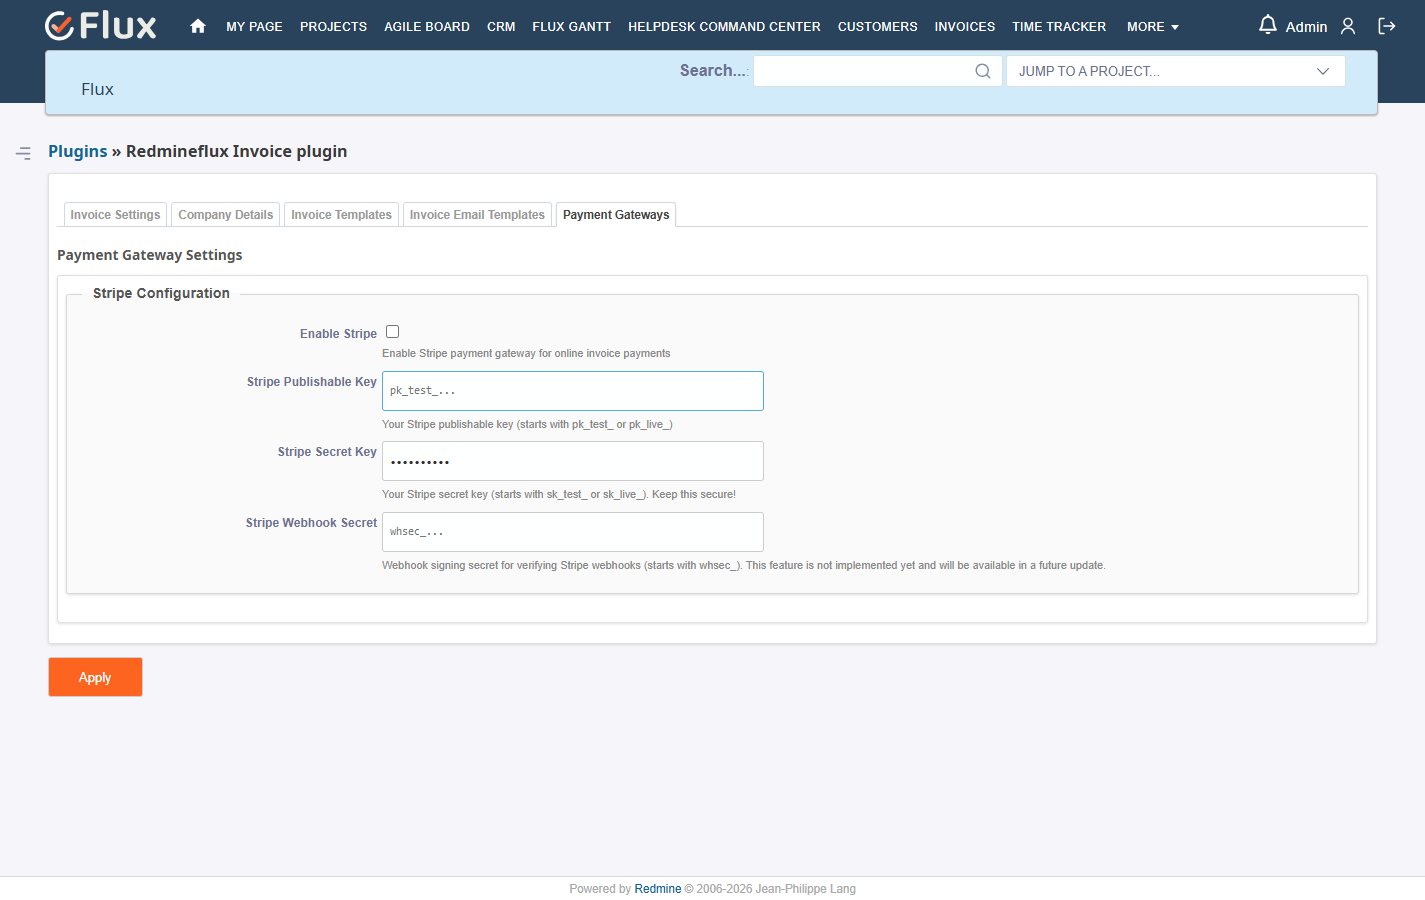Switch to Invoice Email Templates tab
Screen dimensions: 1425x900
click(477, 215)
